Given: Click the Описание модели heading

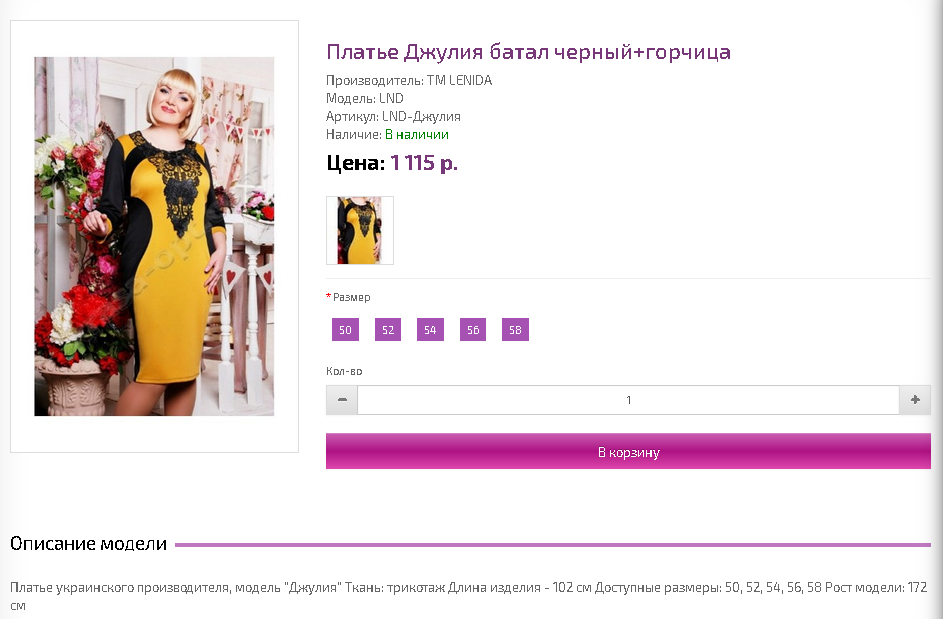Looking at the screenshot, I should [88, 544].
